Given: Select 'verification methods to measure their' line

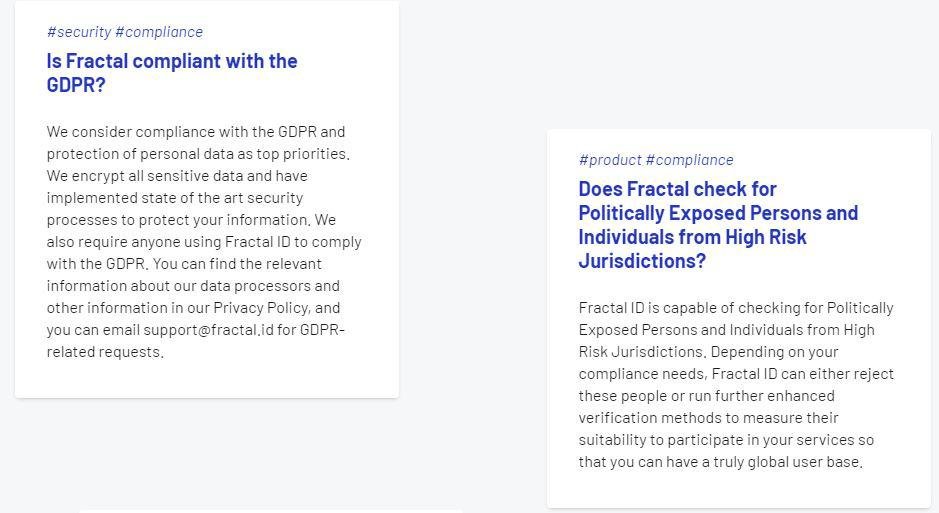Looking at the screenshot, I should click(x=708, y=418).
